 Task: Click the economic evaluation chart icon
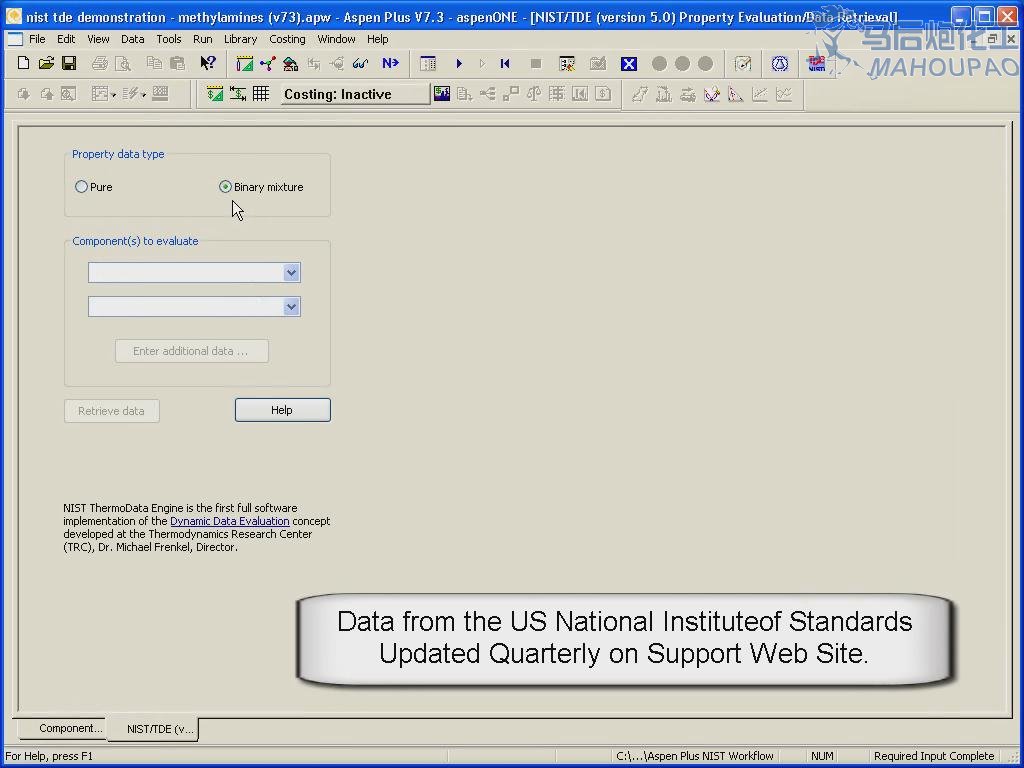pyautogui.click(x=442, y=94)
